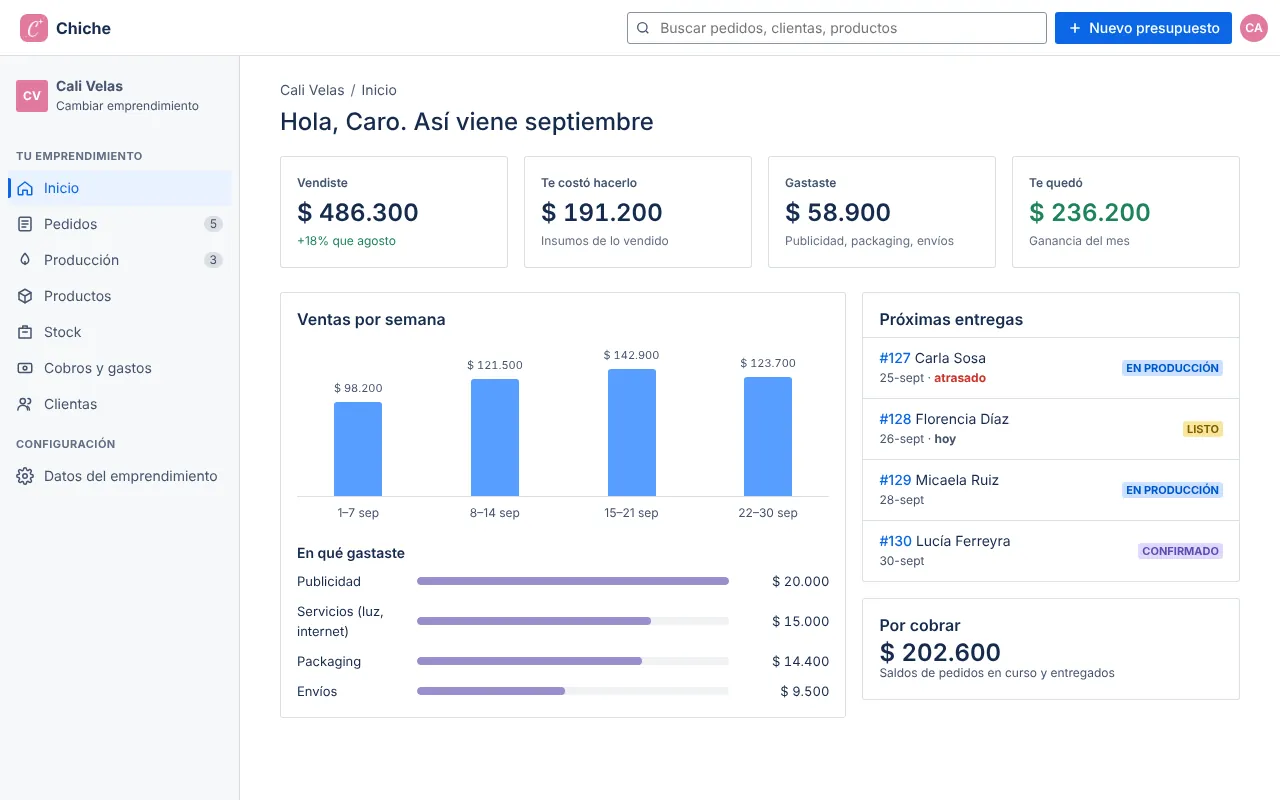This screenshot has width=1280, height=800.
Task: Open order #129 link
Action: (x=895, y=480)
